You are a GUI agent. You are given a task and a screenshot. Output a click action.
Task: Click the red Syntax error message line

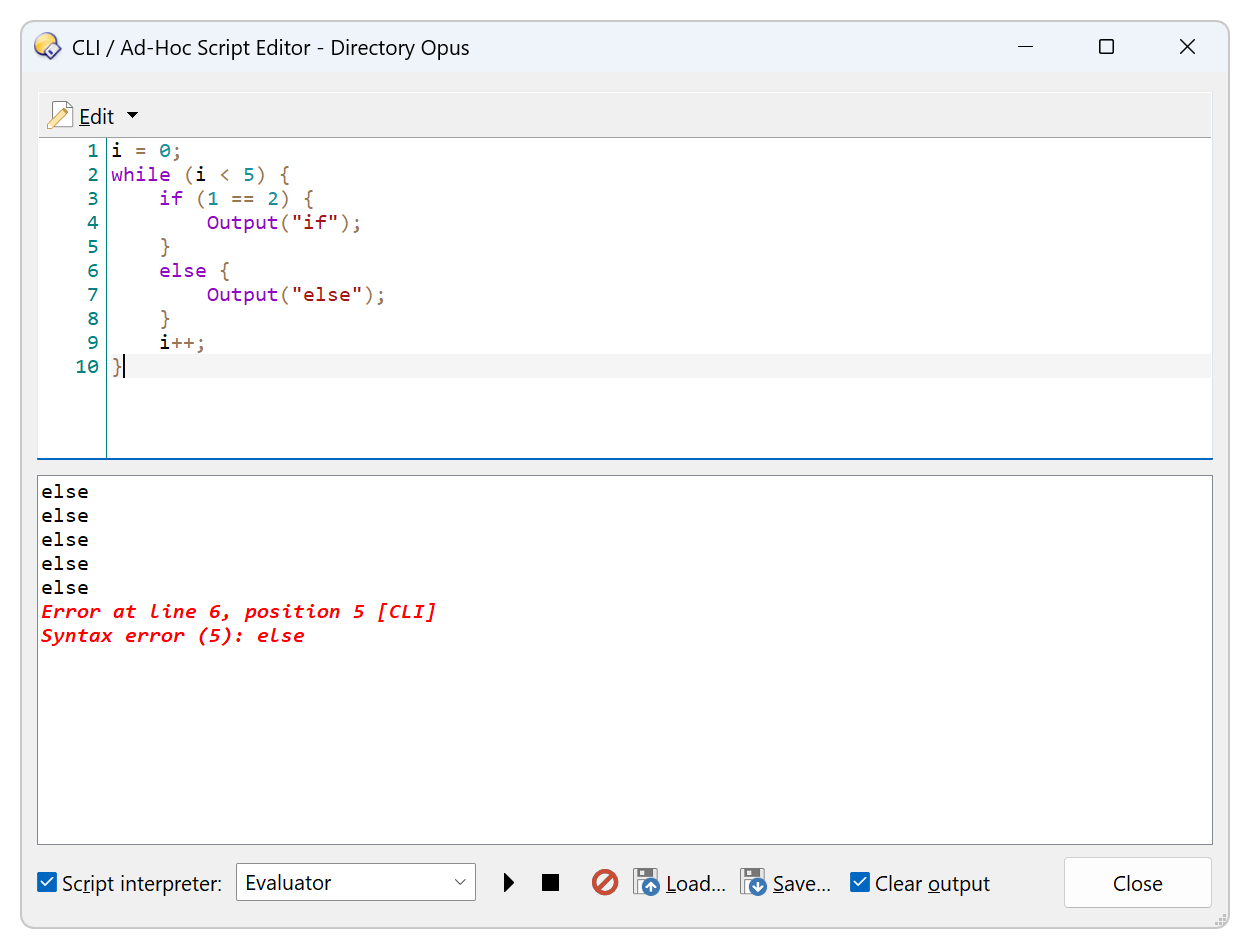click(173, 636)
